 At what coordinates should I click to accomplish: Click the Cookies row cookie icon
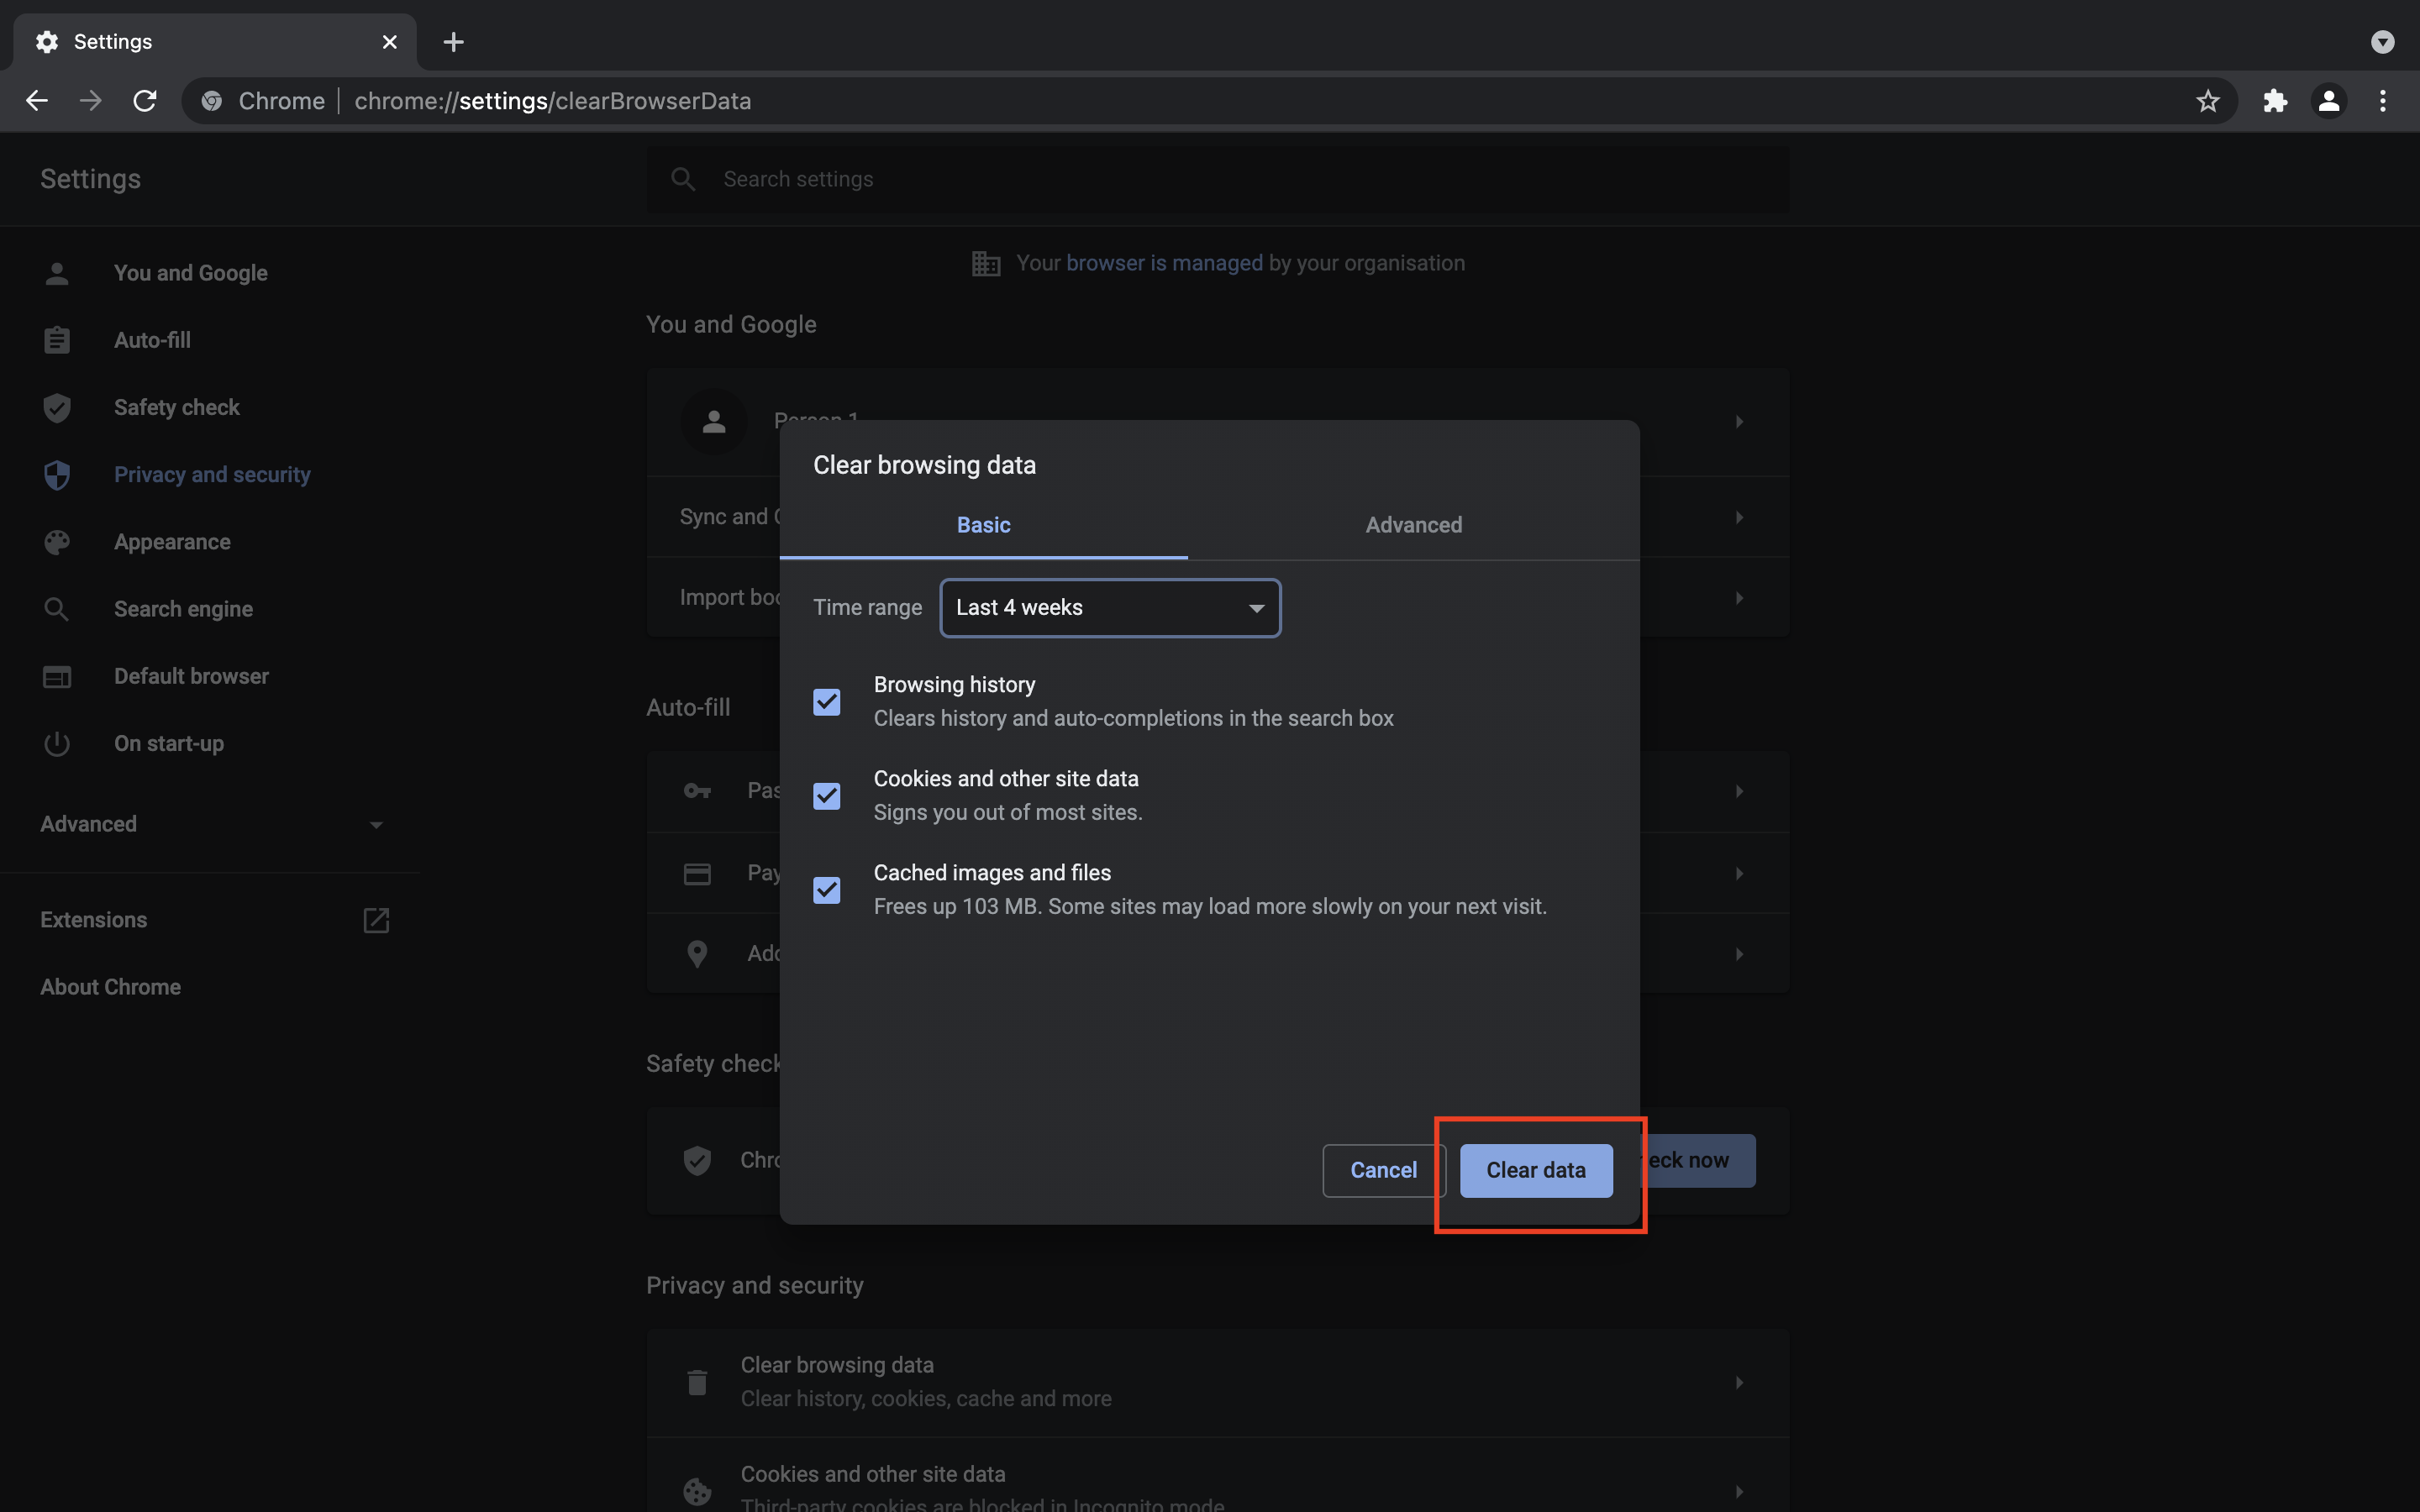(x=697, y=1491)
